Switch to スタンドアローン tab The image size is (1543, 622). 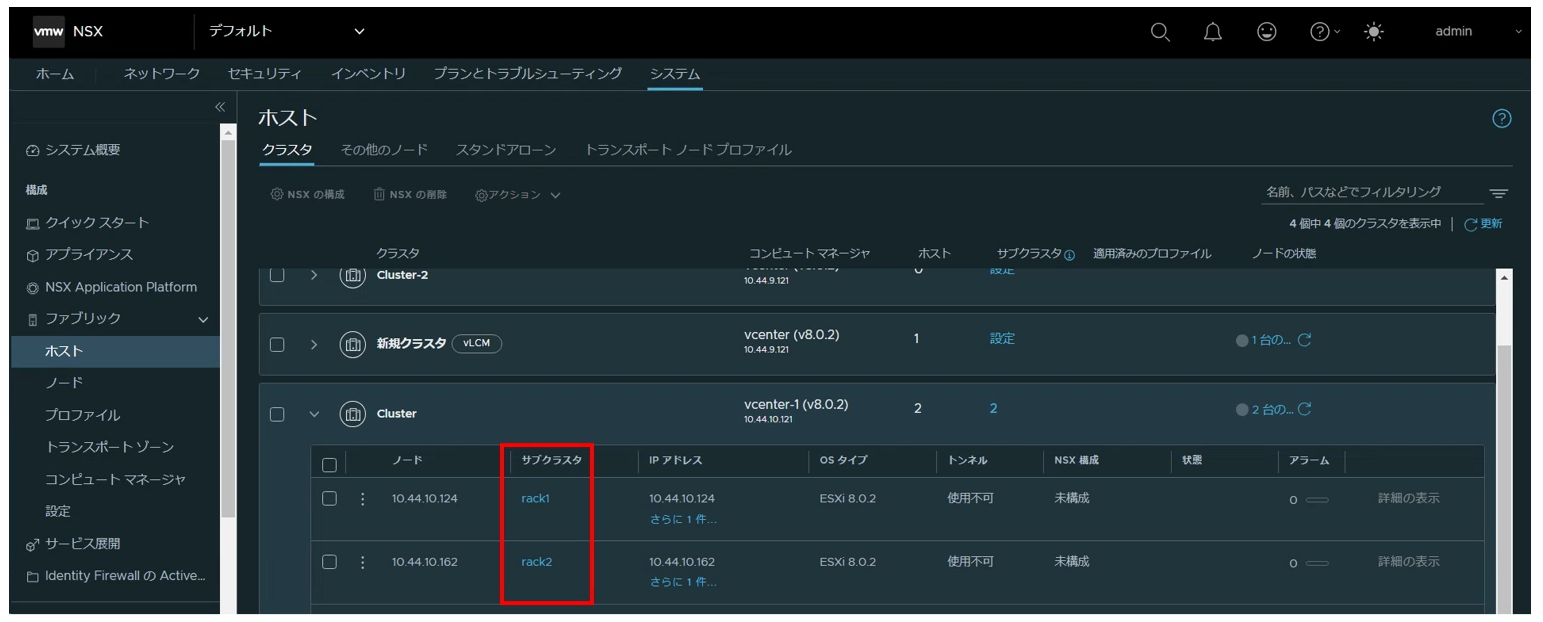pyautogui.click(x=506, y=150)
